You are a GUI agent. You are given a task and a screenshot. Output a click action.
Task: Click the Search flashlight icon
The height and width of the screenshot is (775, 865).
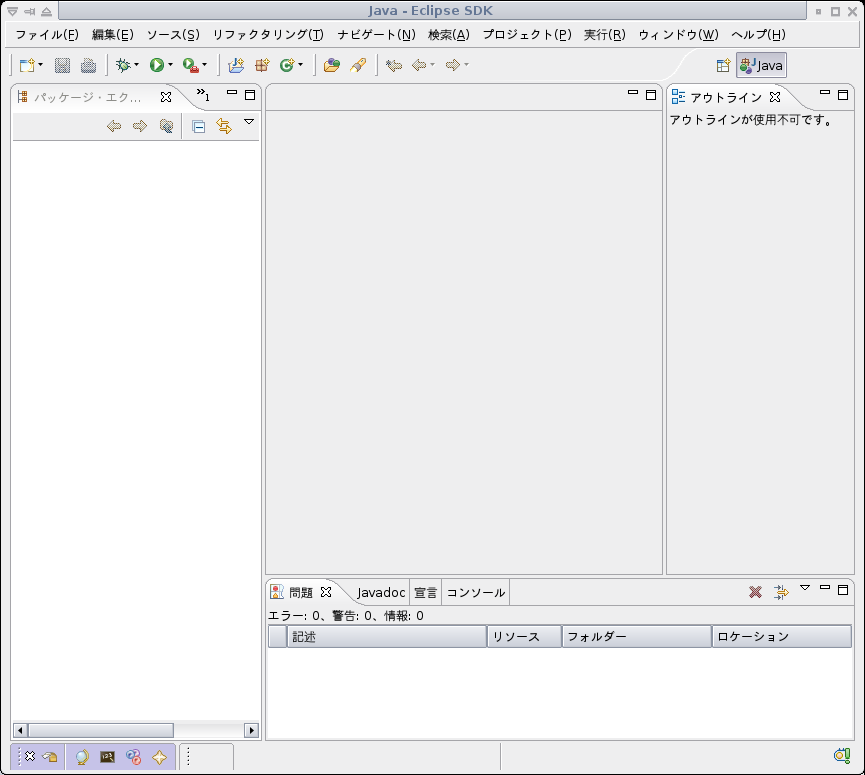coord(358,65)
